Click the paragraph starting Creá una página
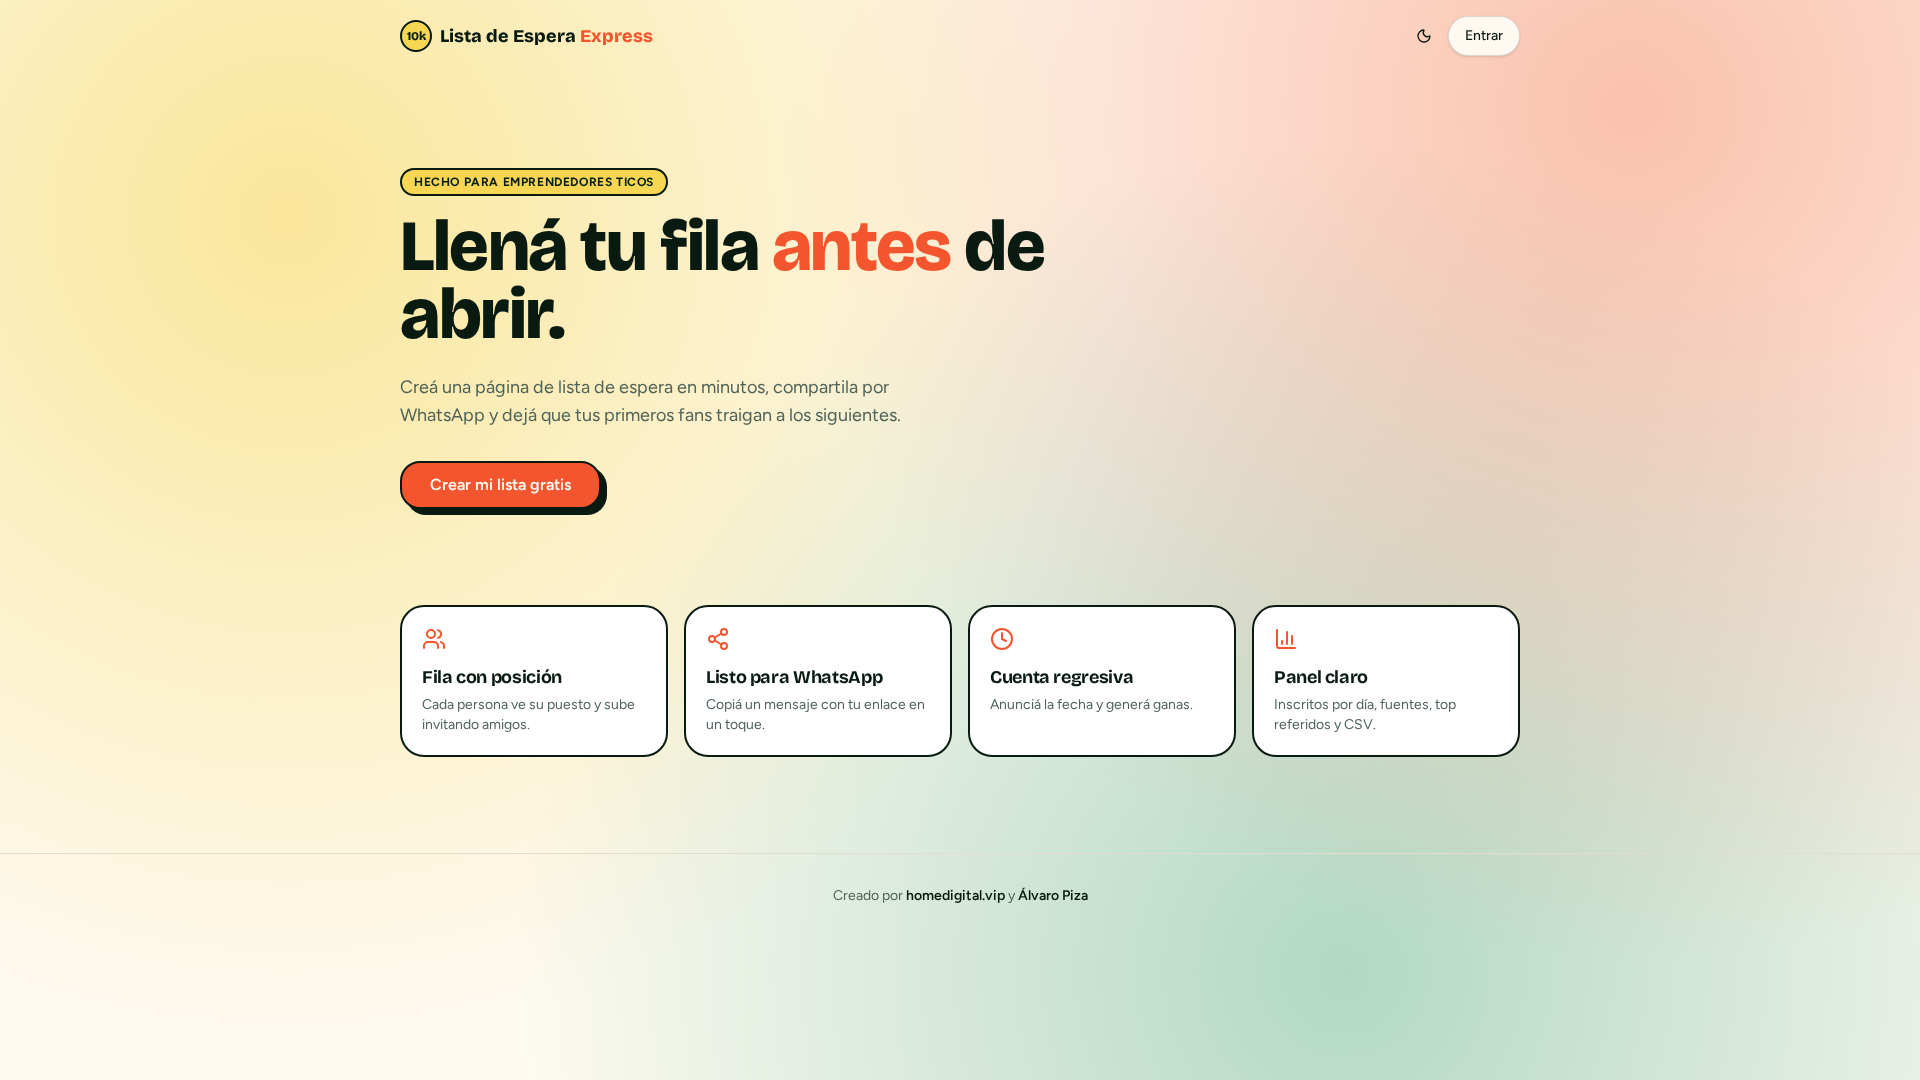The height and width of the screenshot is (1080, 1920). (x=650, y=401)
